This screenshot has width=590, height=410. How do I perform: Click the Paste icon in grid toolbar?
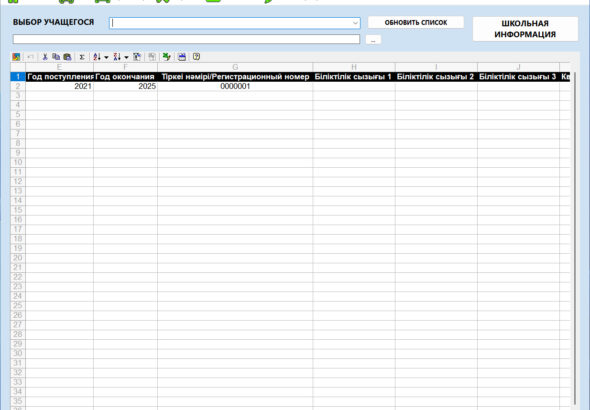[x=67, y=57]
